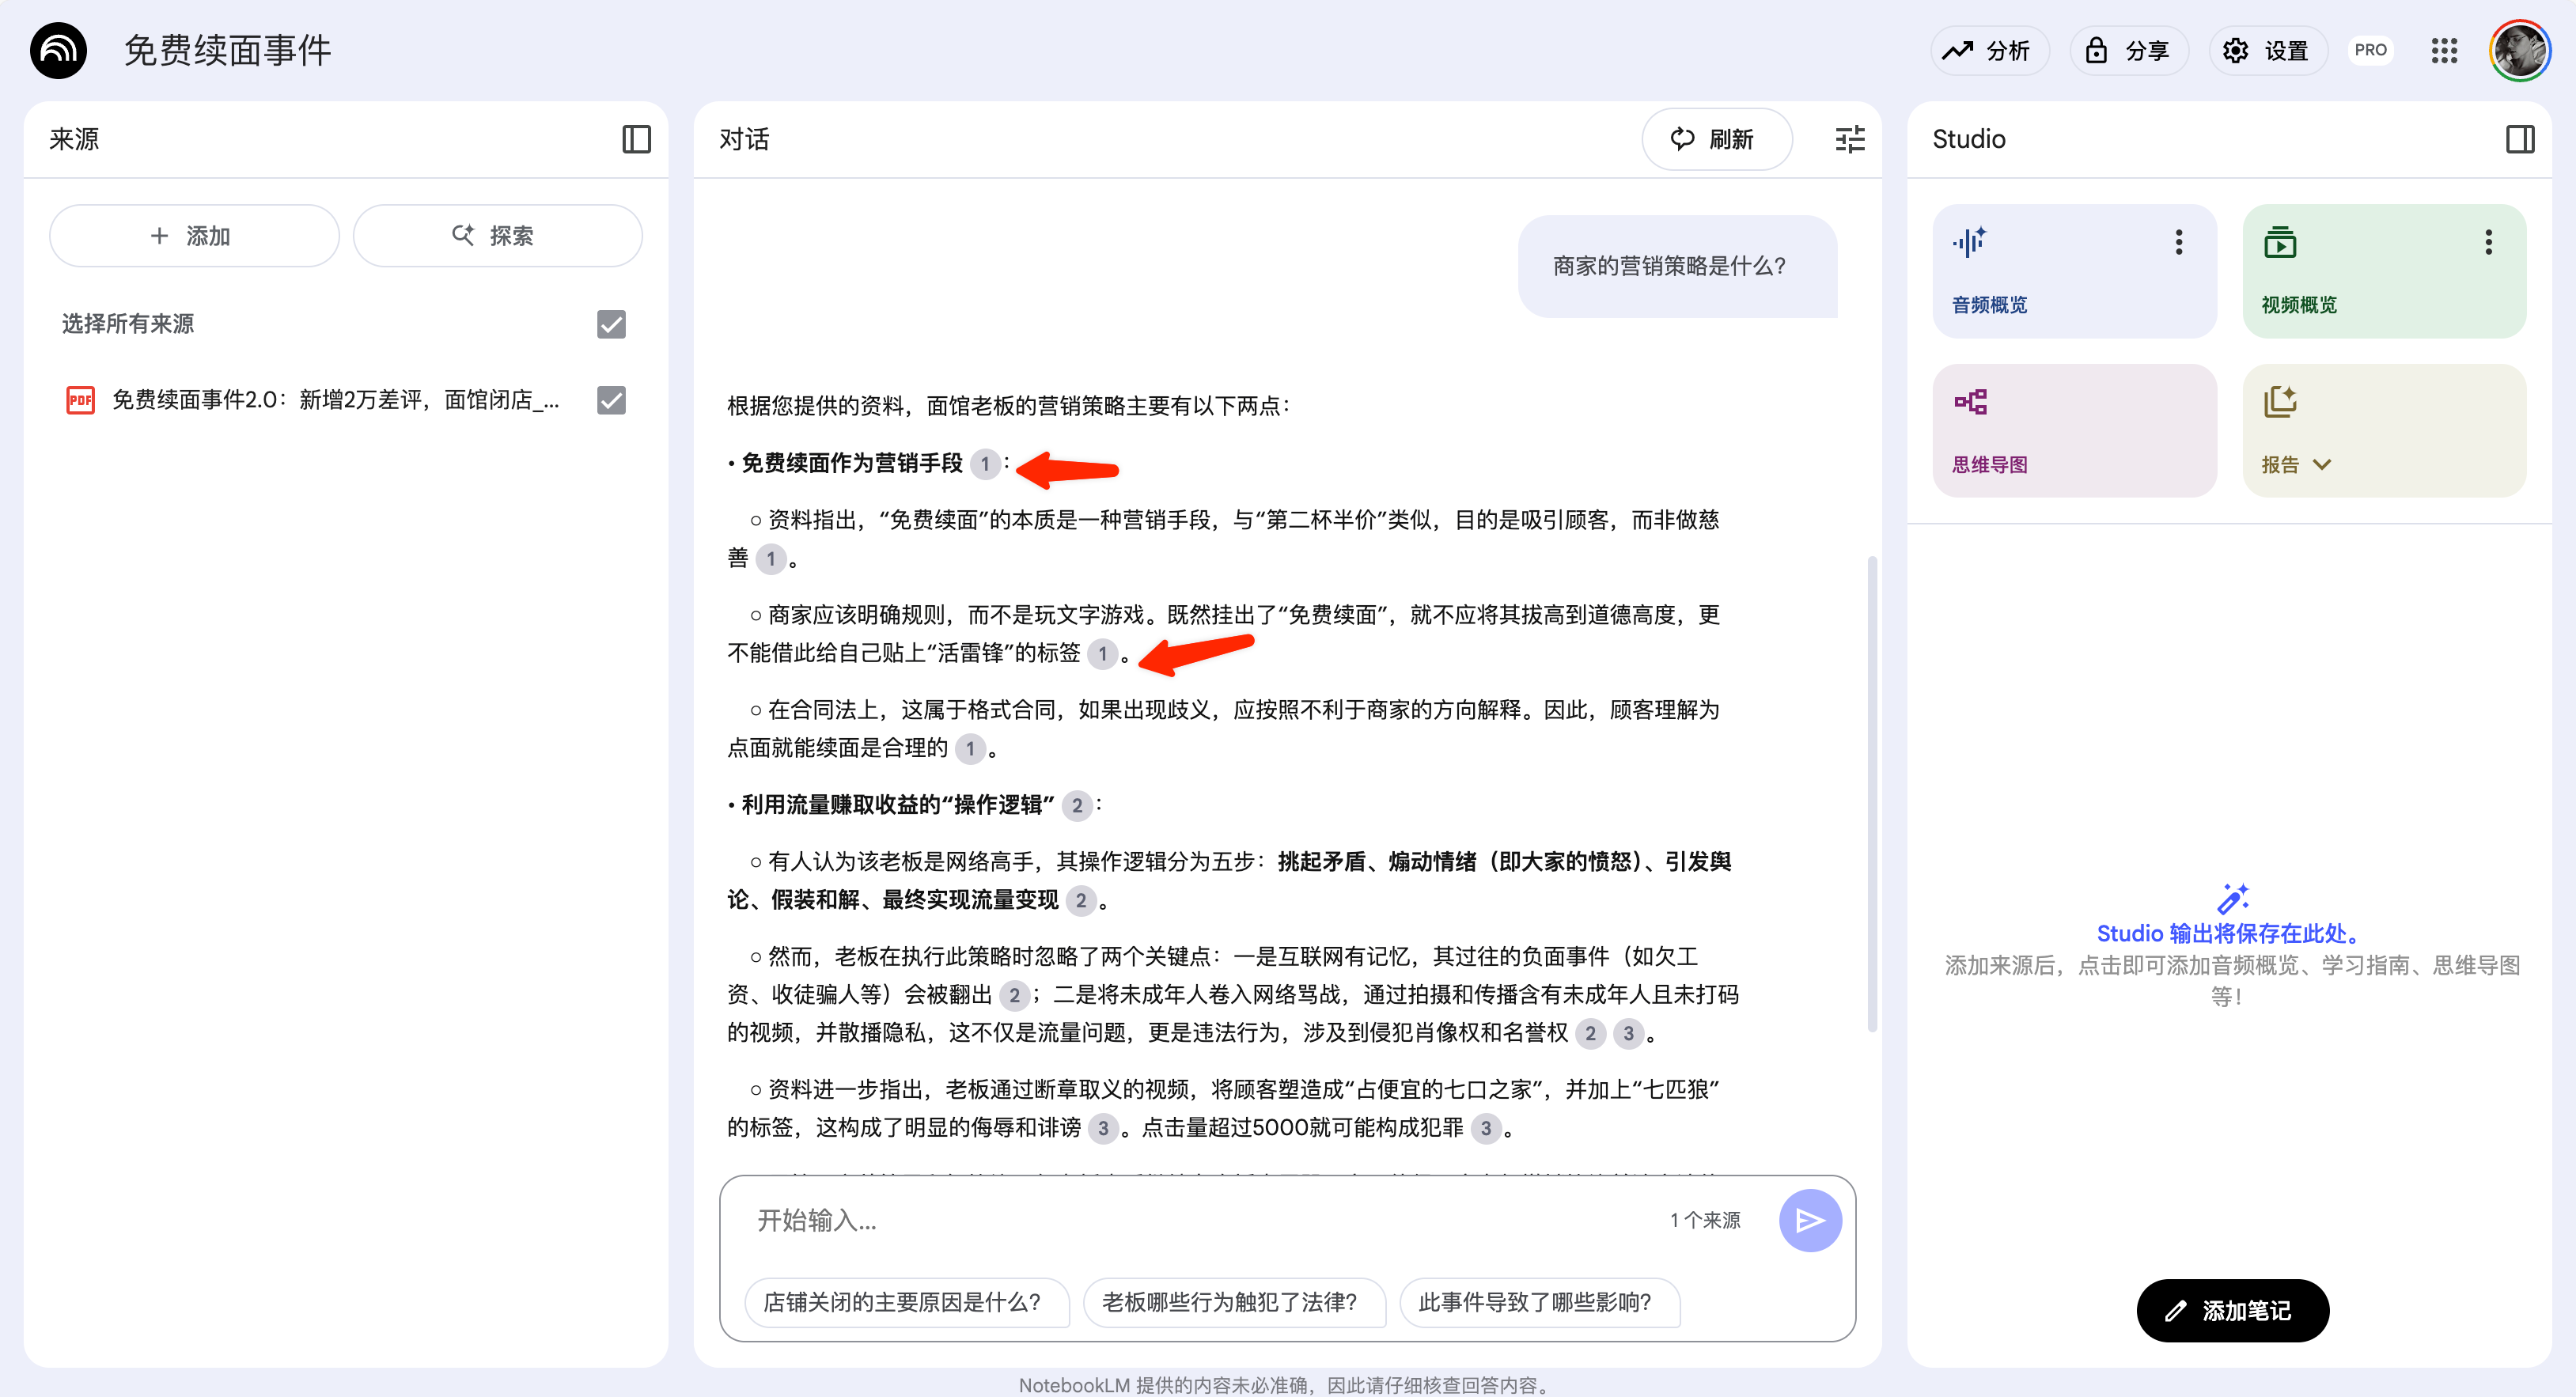Image resolution: width=2576 pixels, height=1397 pixels.
Task: Open citation 1 after 点面就能续面是合理的
Action: point(970,749)
